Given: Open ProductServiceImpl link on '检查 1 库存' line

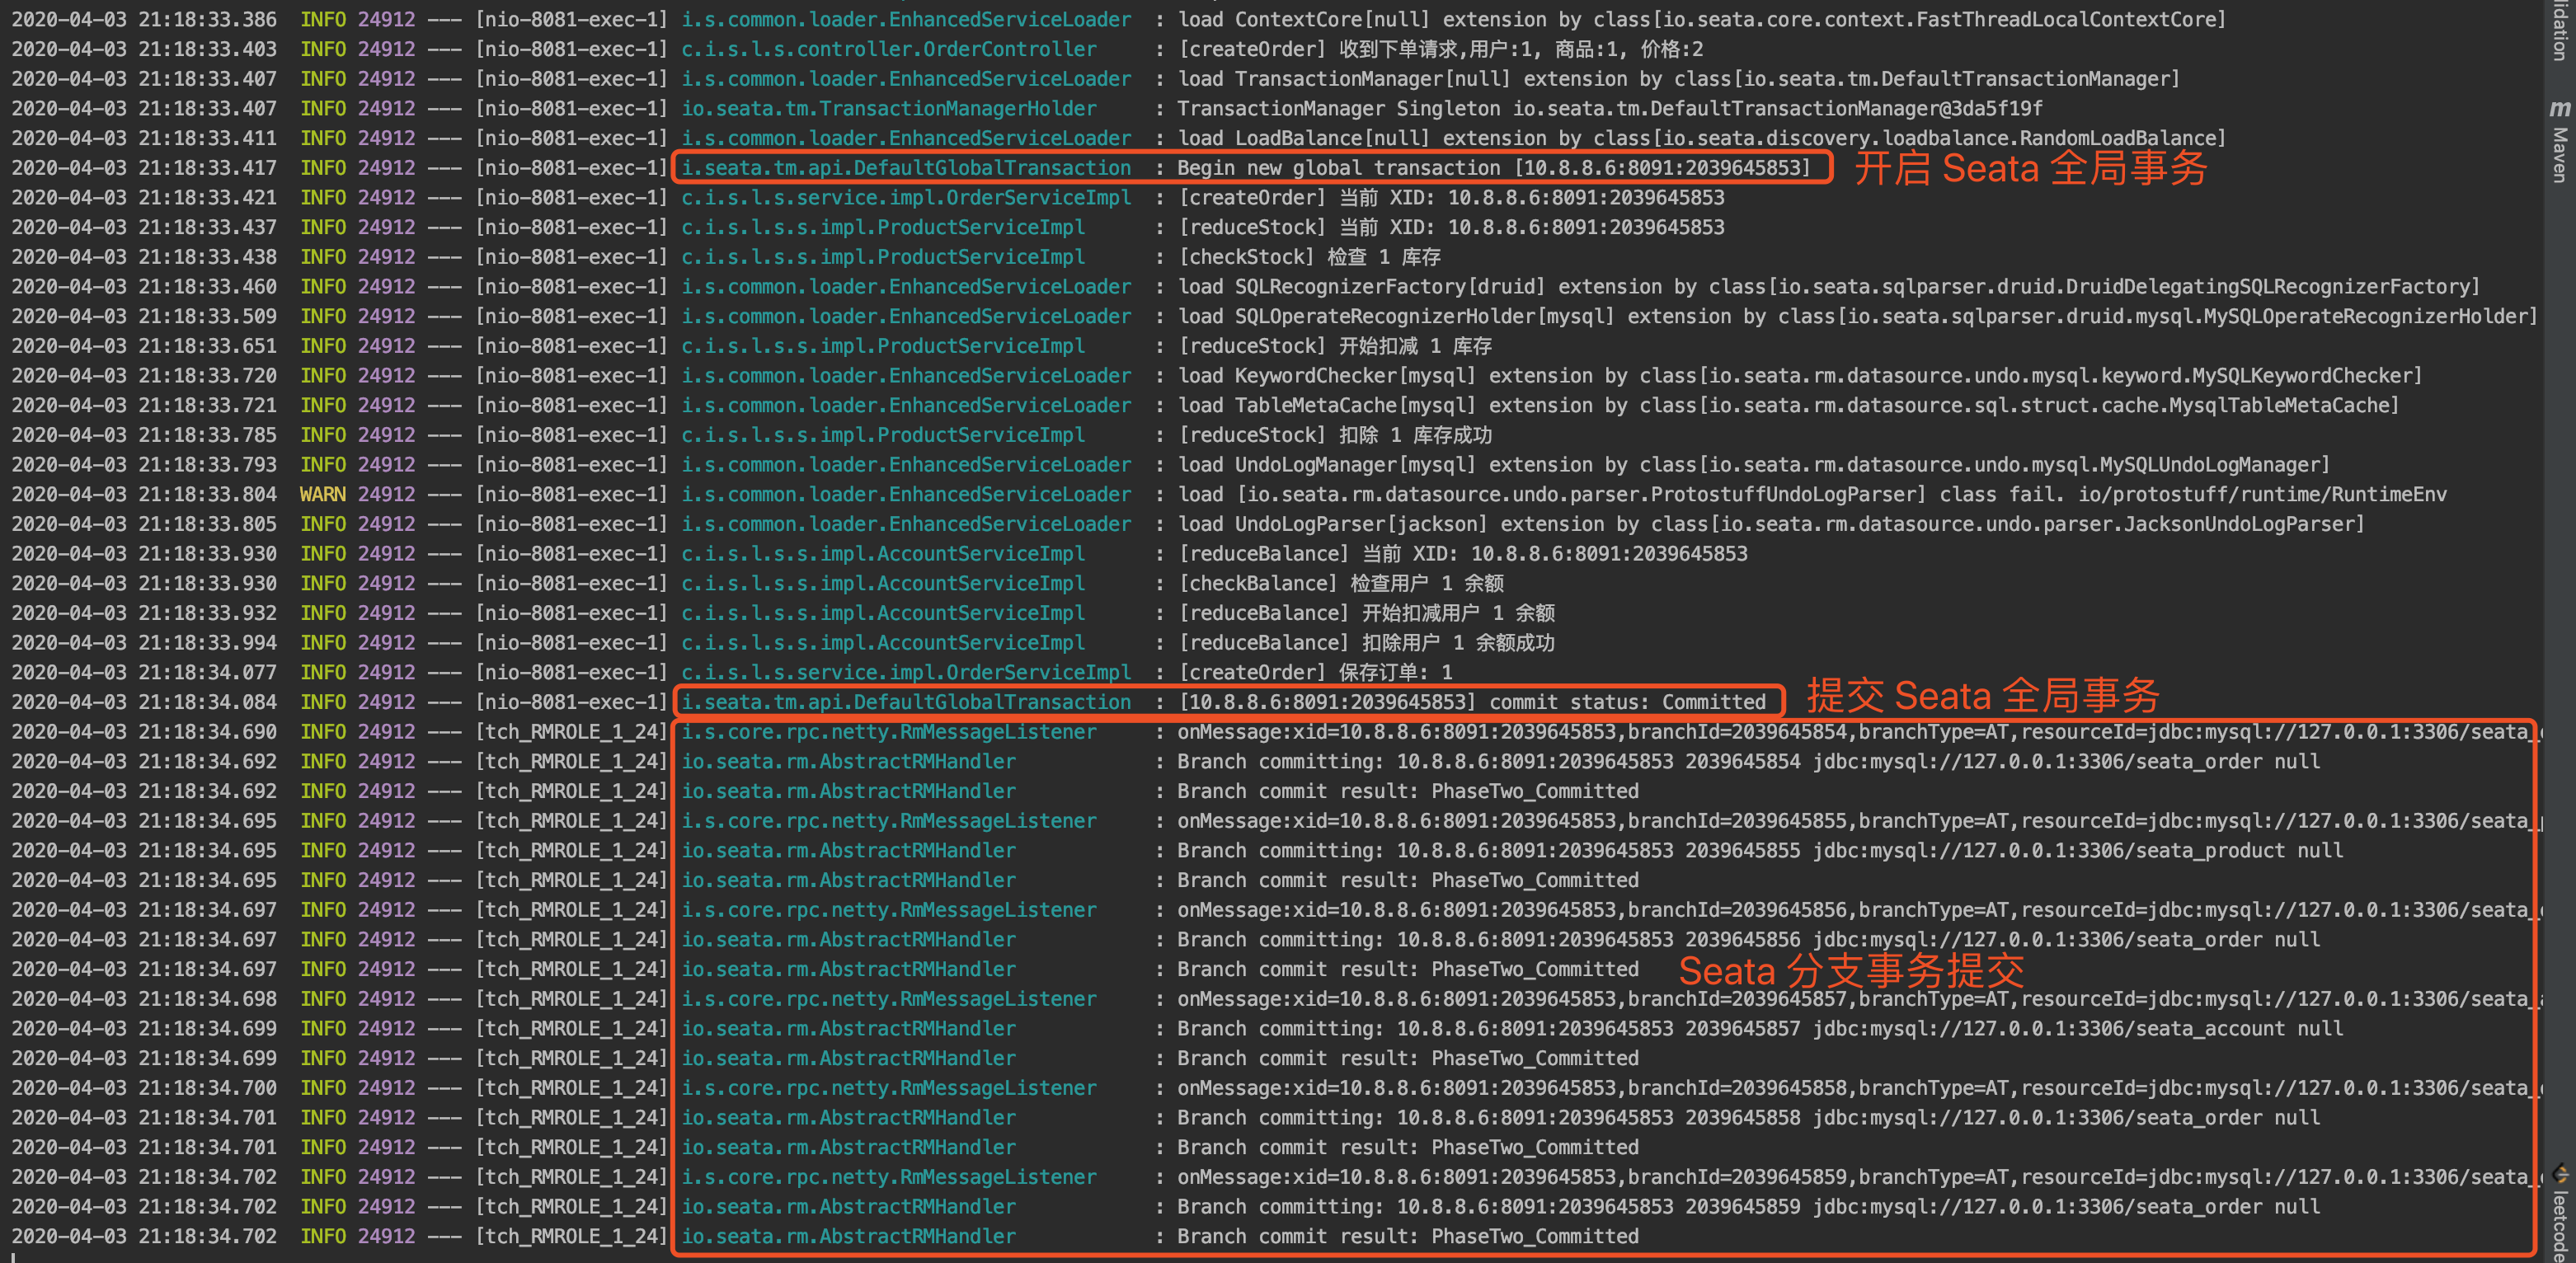Looking at the screenshot, I should point(882,257).
